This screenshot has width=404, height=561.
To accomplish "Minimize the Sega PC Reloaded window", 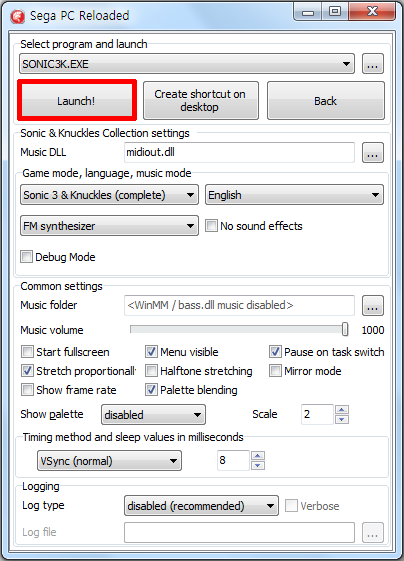I will point(308,13).
